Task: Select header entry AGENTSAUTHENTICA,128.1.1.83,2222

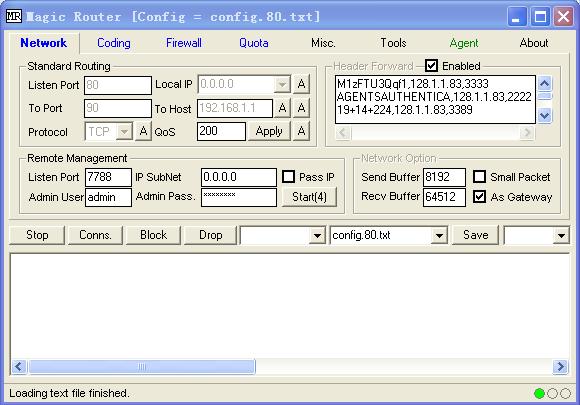Action: click(x=434, y=97)
